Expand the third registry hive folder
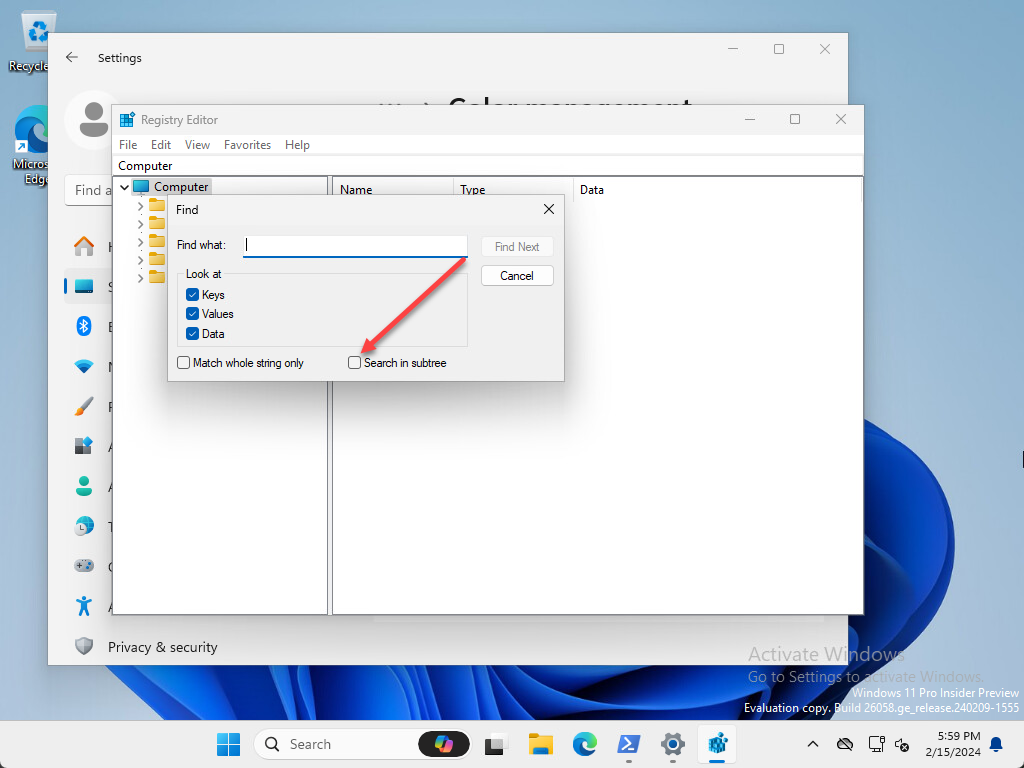The image size is (1024, 768). pyautogui.click(x=140, y=242)
